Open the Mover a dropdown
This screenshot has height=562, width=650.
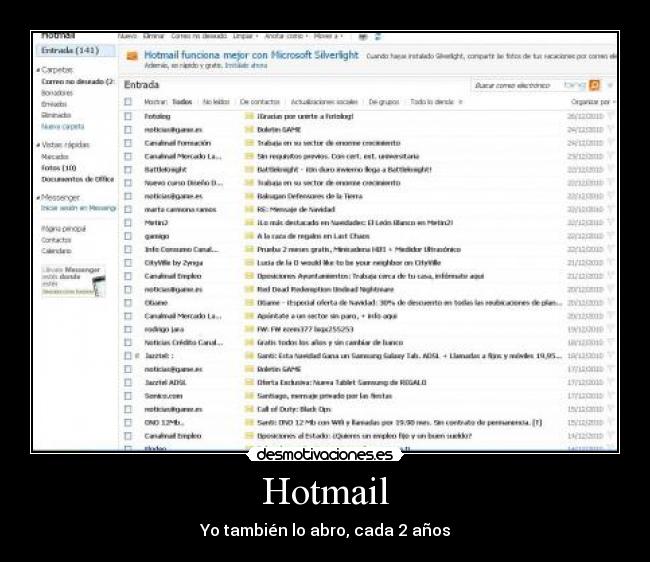(x=328, y=36)
